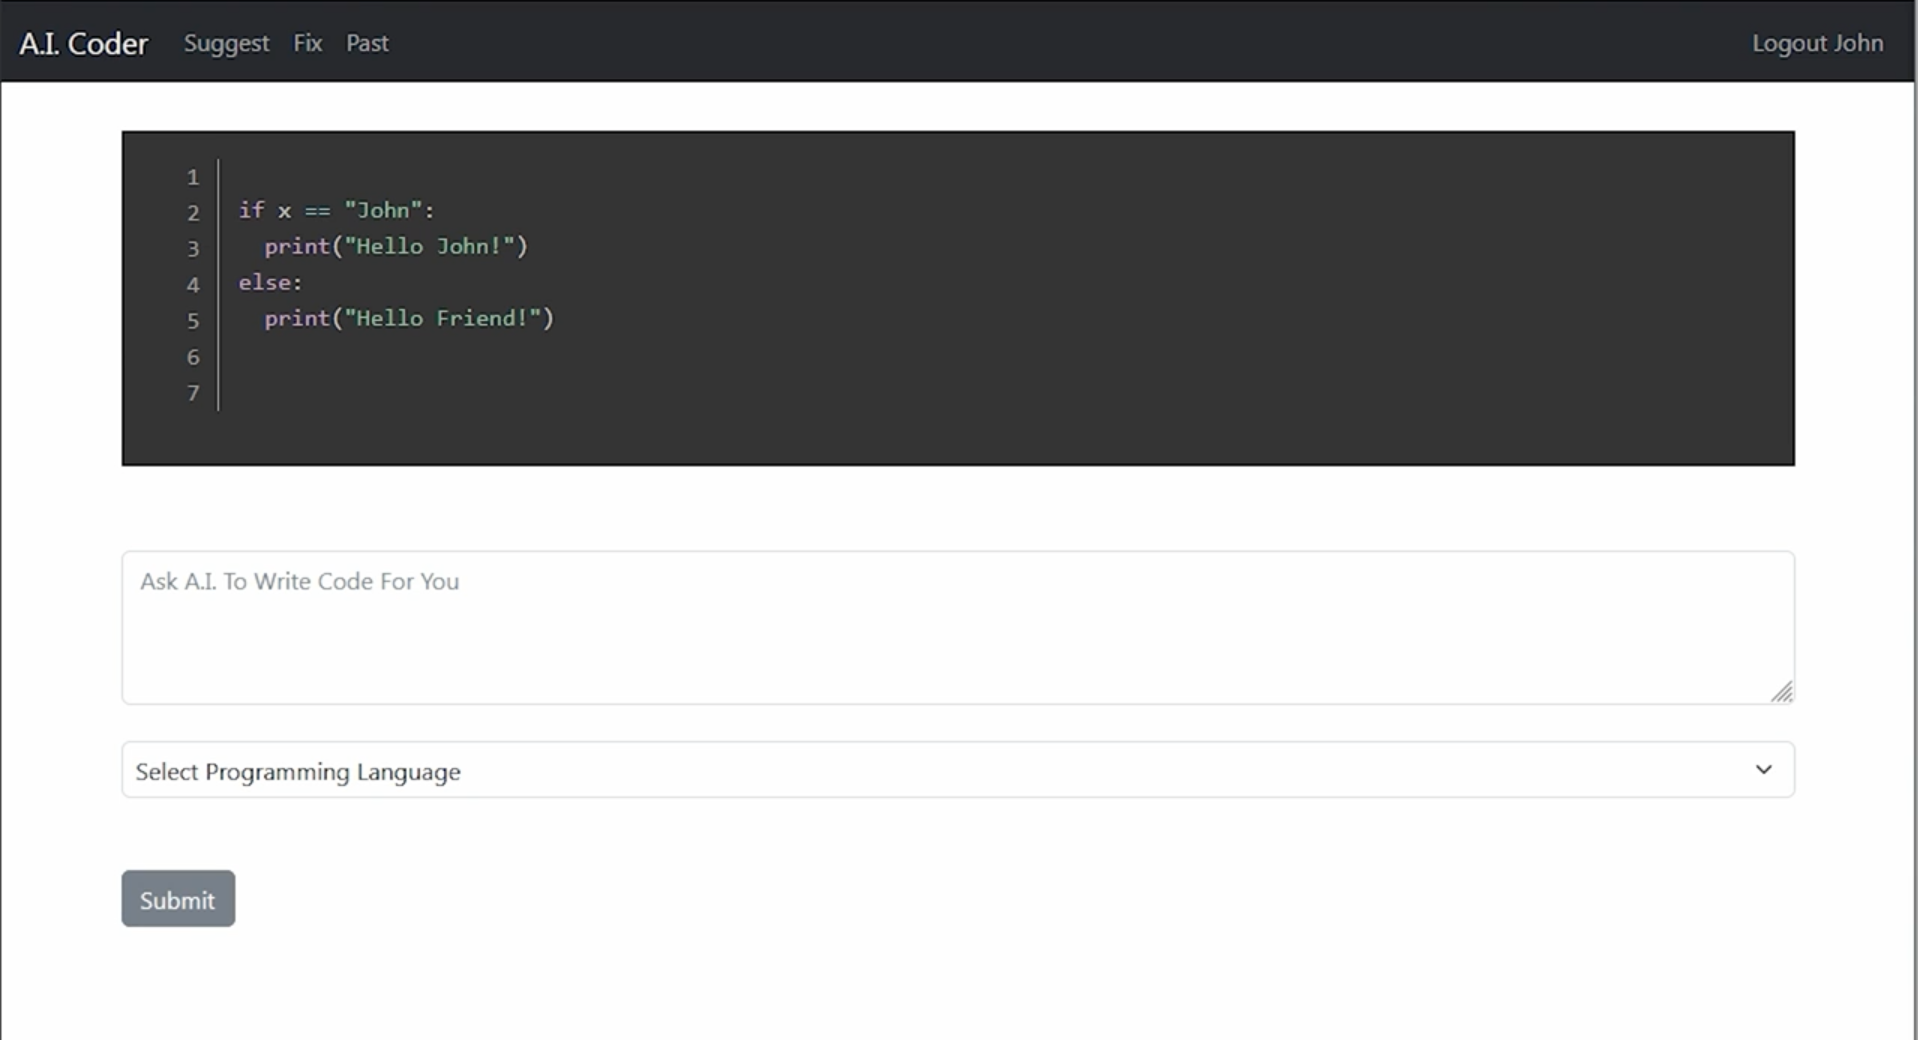Click code line 'print("Hello Friend!")'
Viewport: 1918px width, 1040px height.
point(409,319)
